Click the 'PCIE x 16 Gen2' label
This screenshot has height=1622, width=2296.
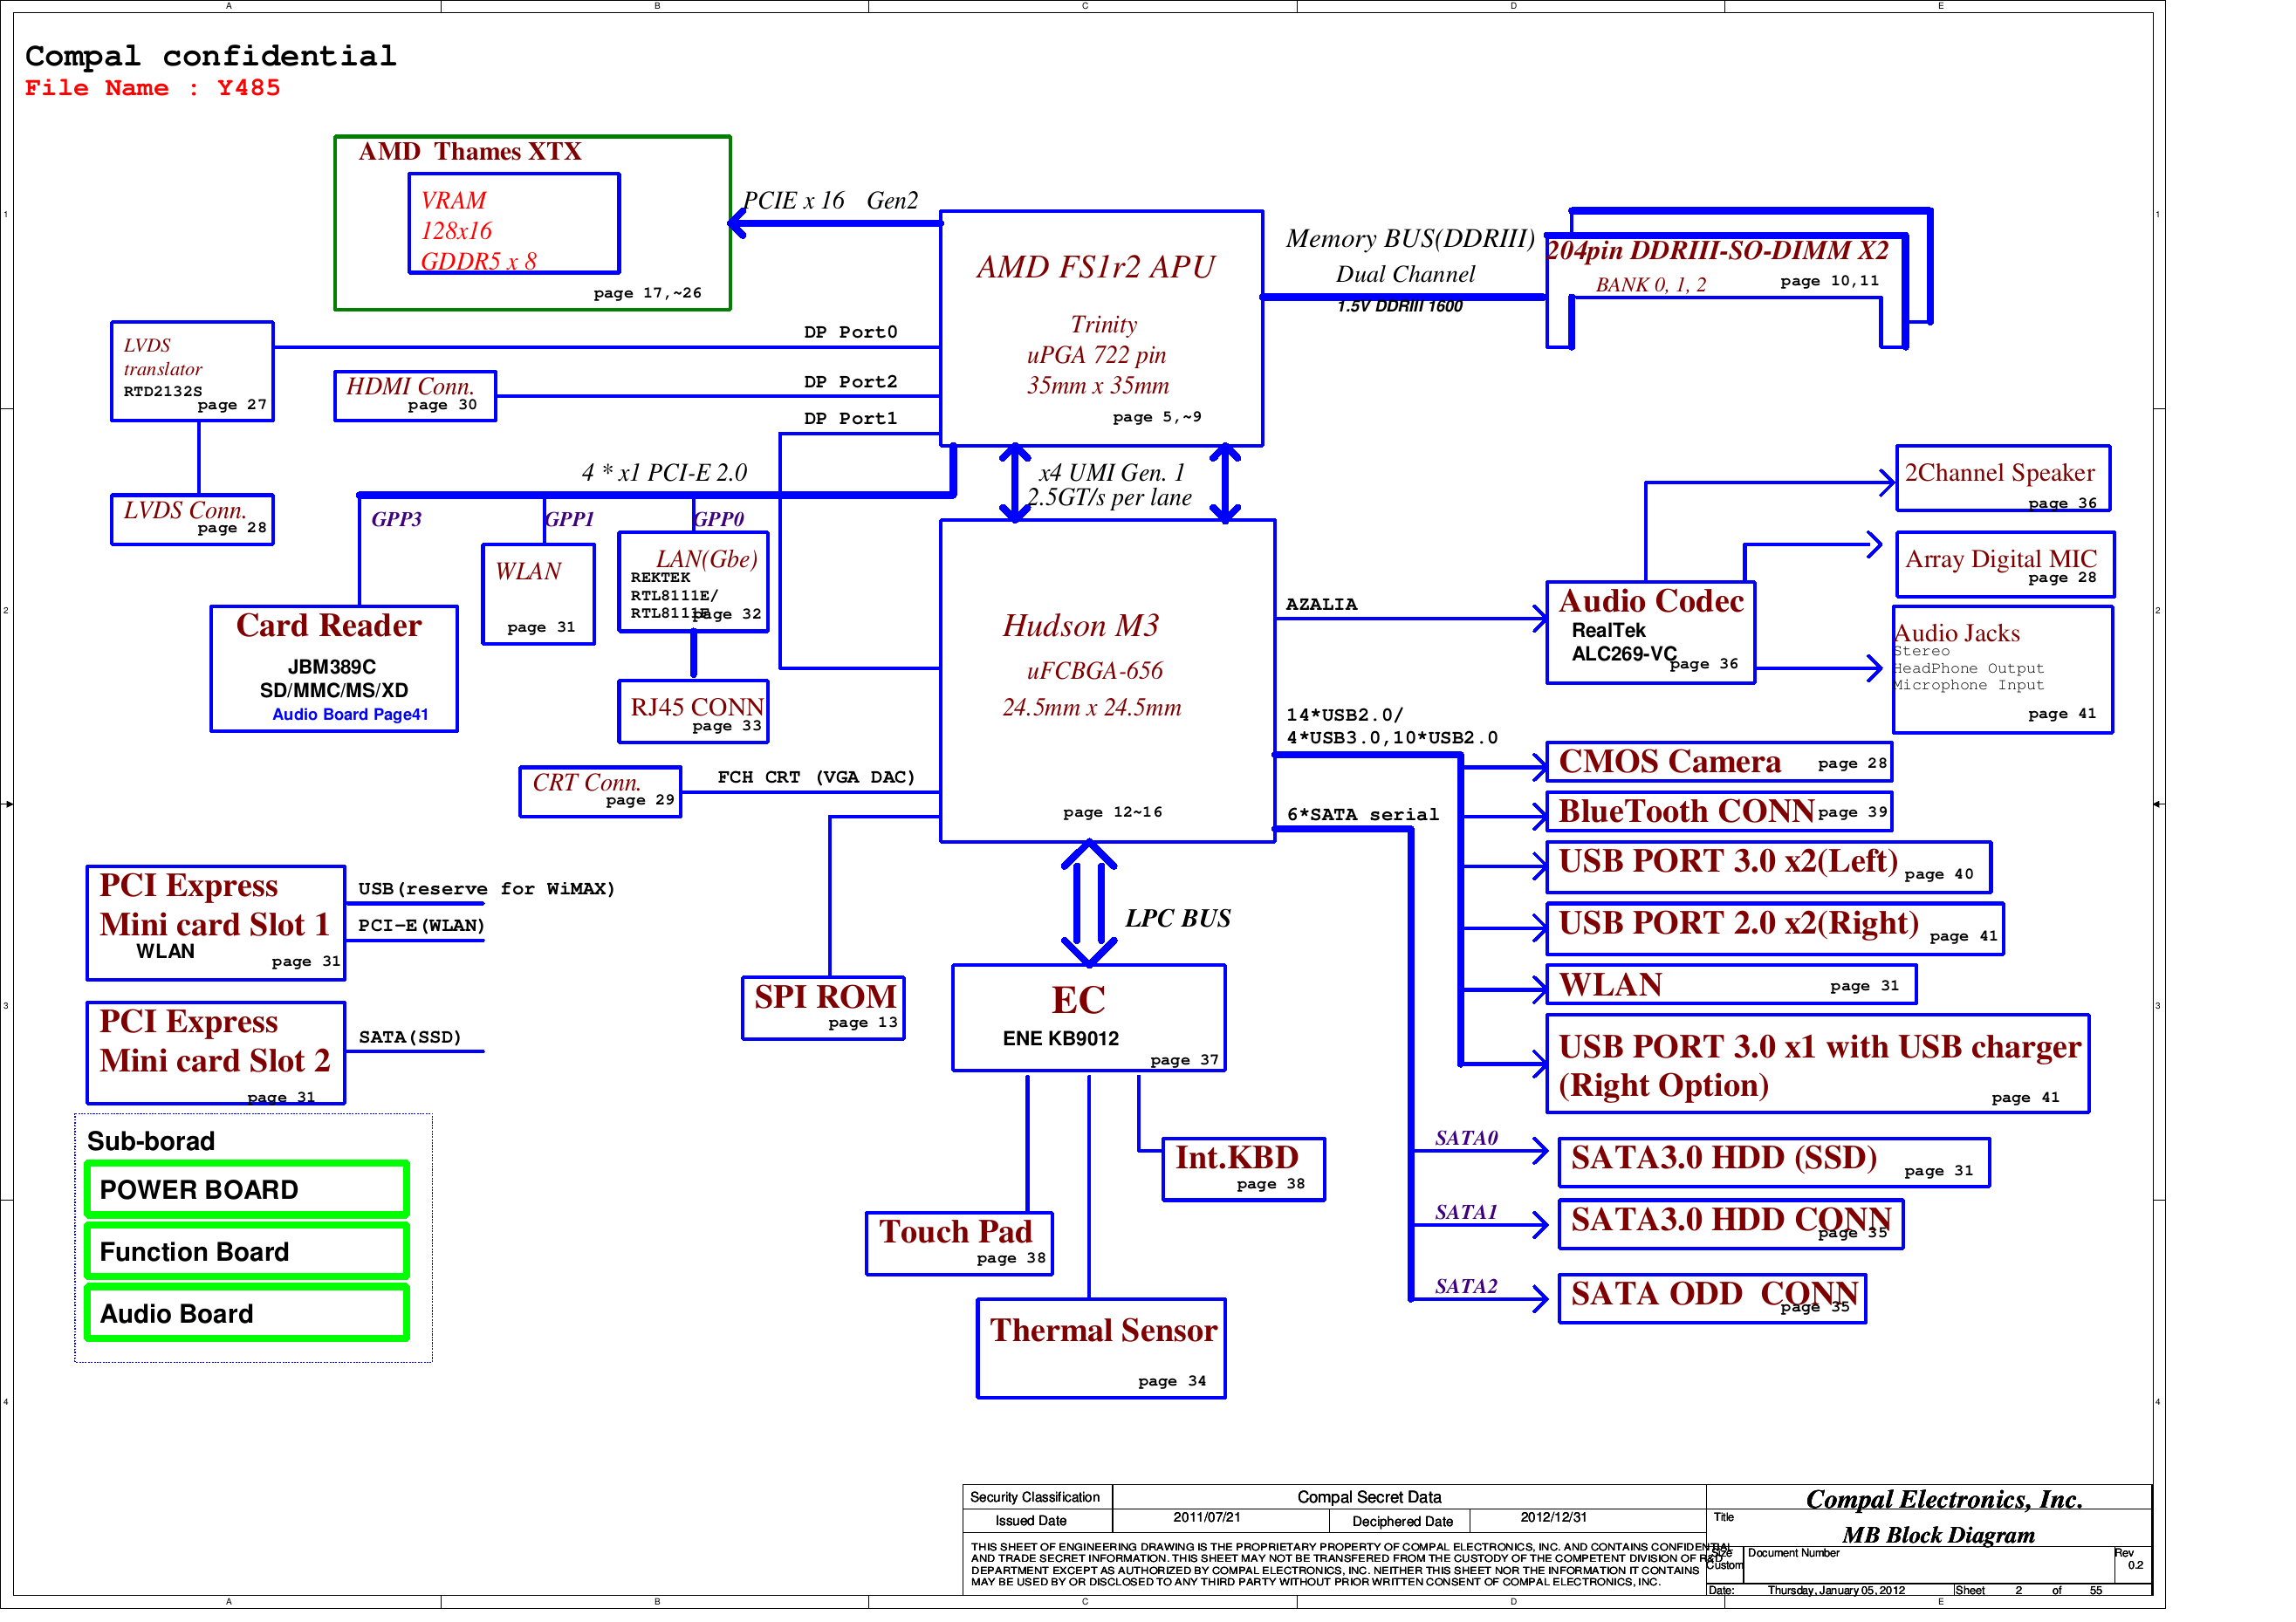click(x=831, y=201)
